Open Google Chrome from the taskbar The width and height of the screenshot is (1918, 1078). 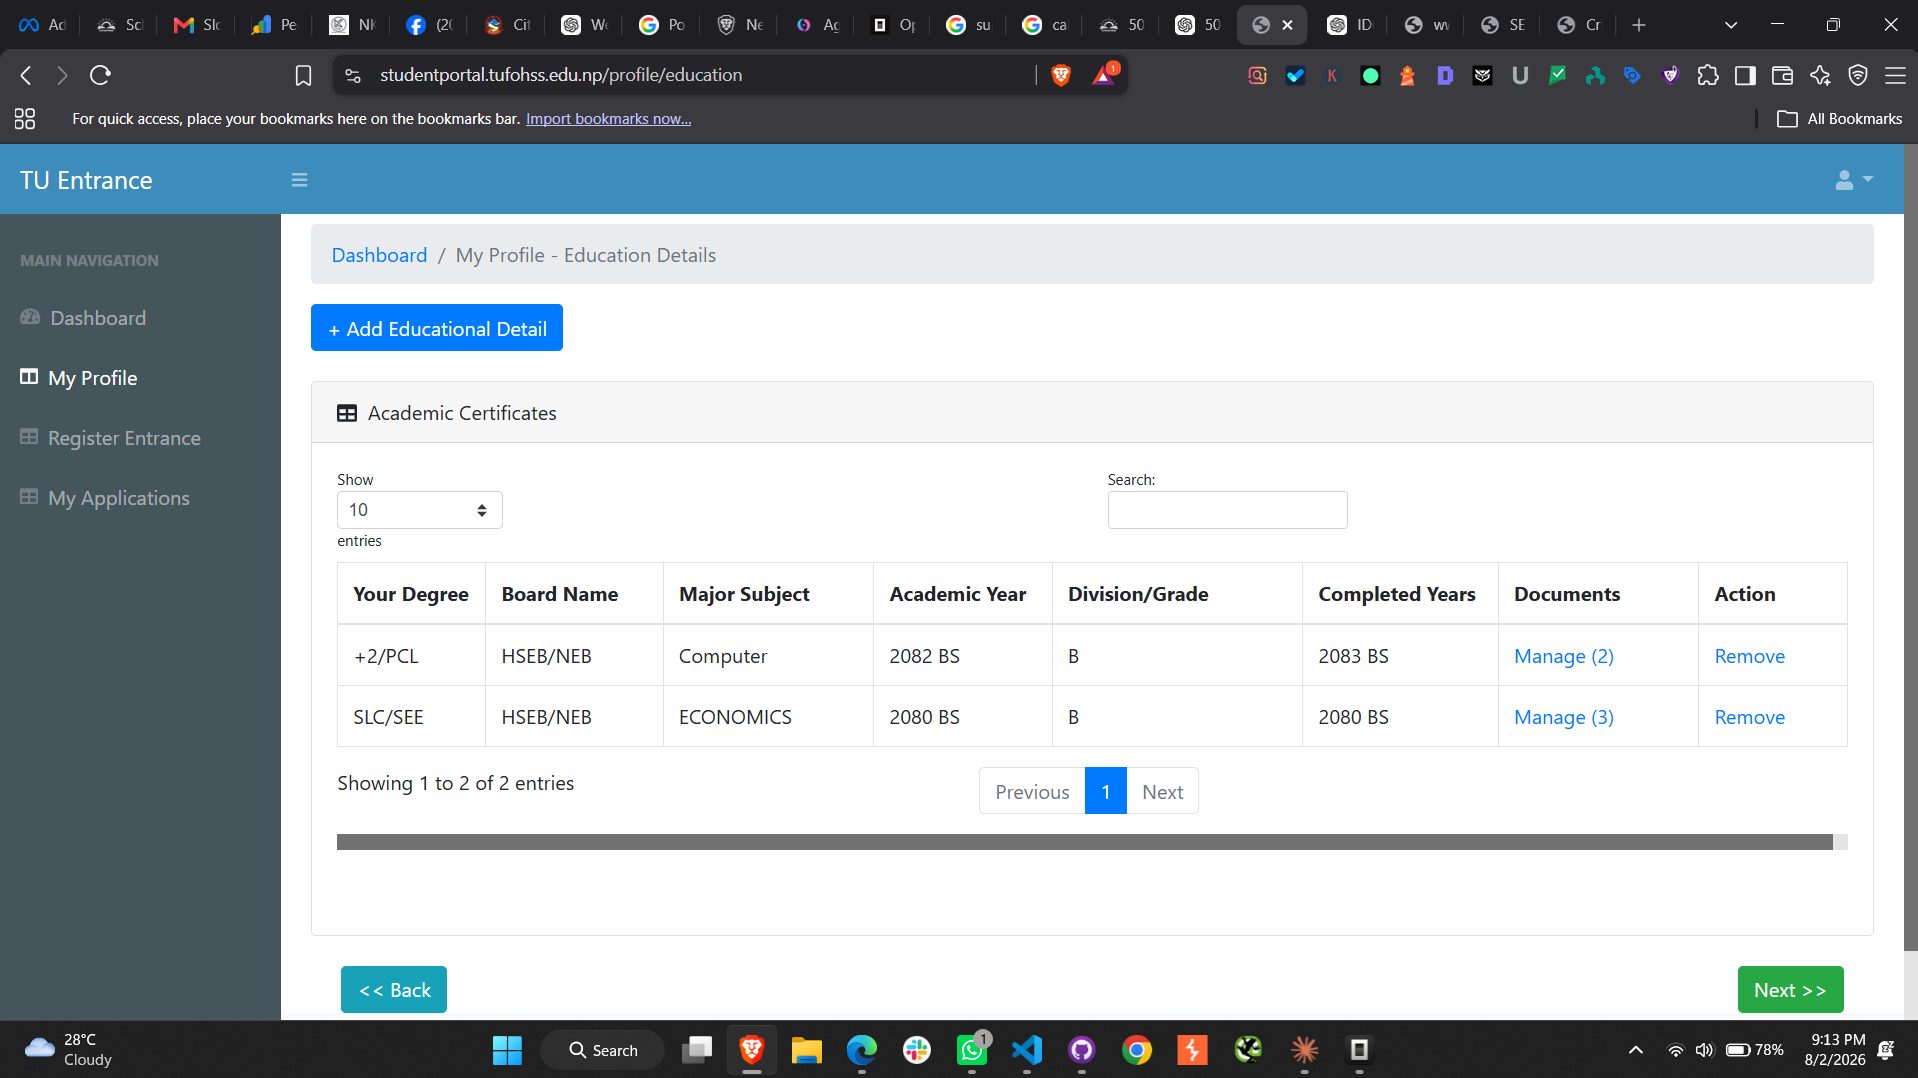pos(1137,1050)
